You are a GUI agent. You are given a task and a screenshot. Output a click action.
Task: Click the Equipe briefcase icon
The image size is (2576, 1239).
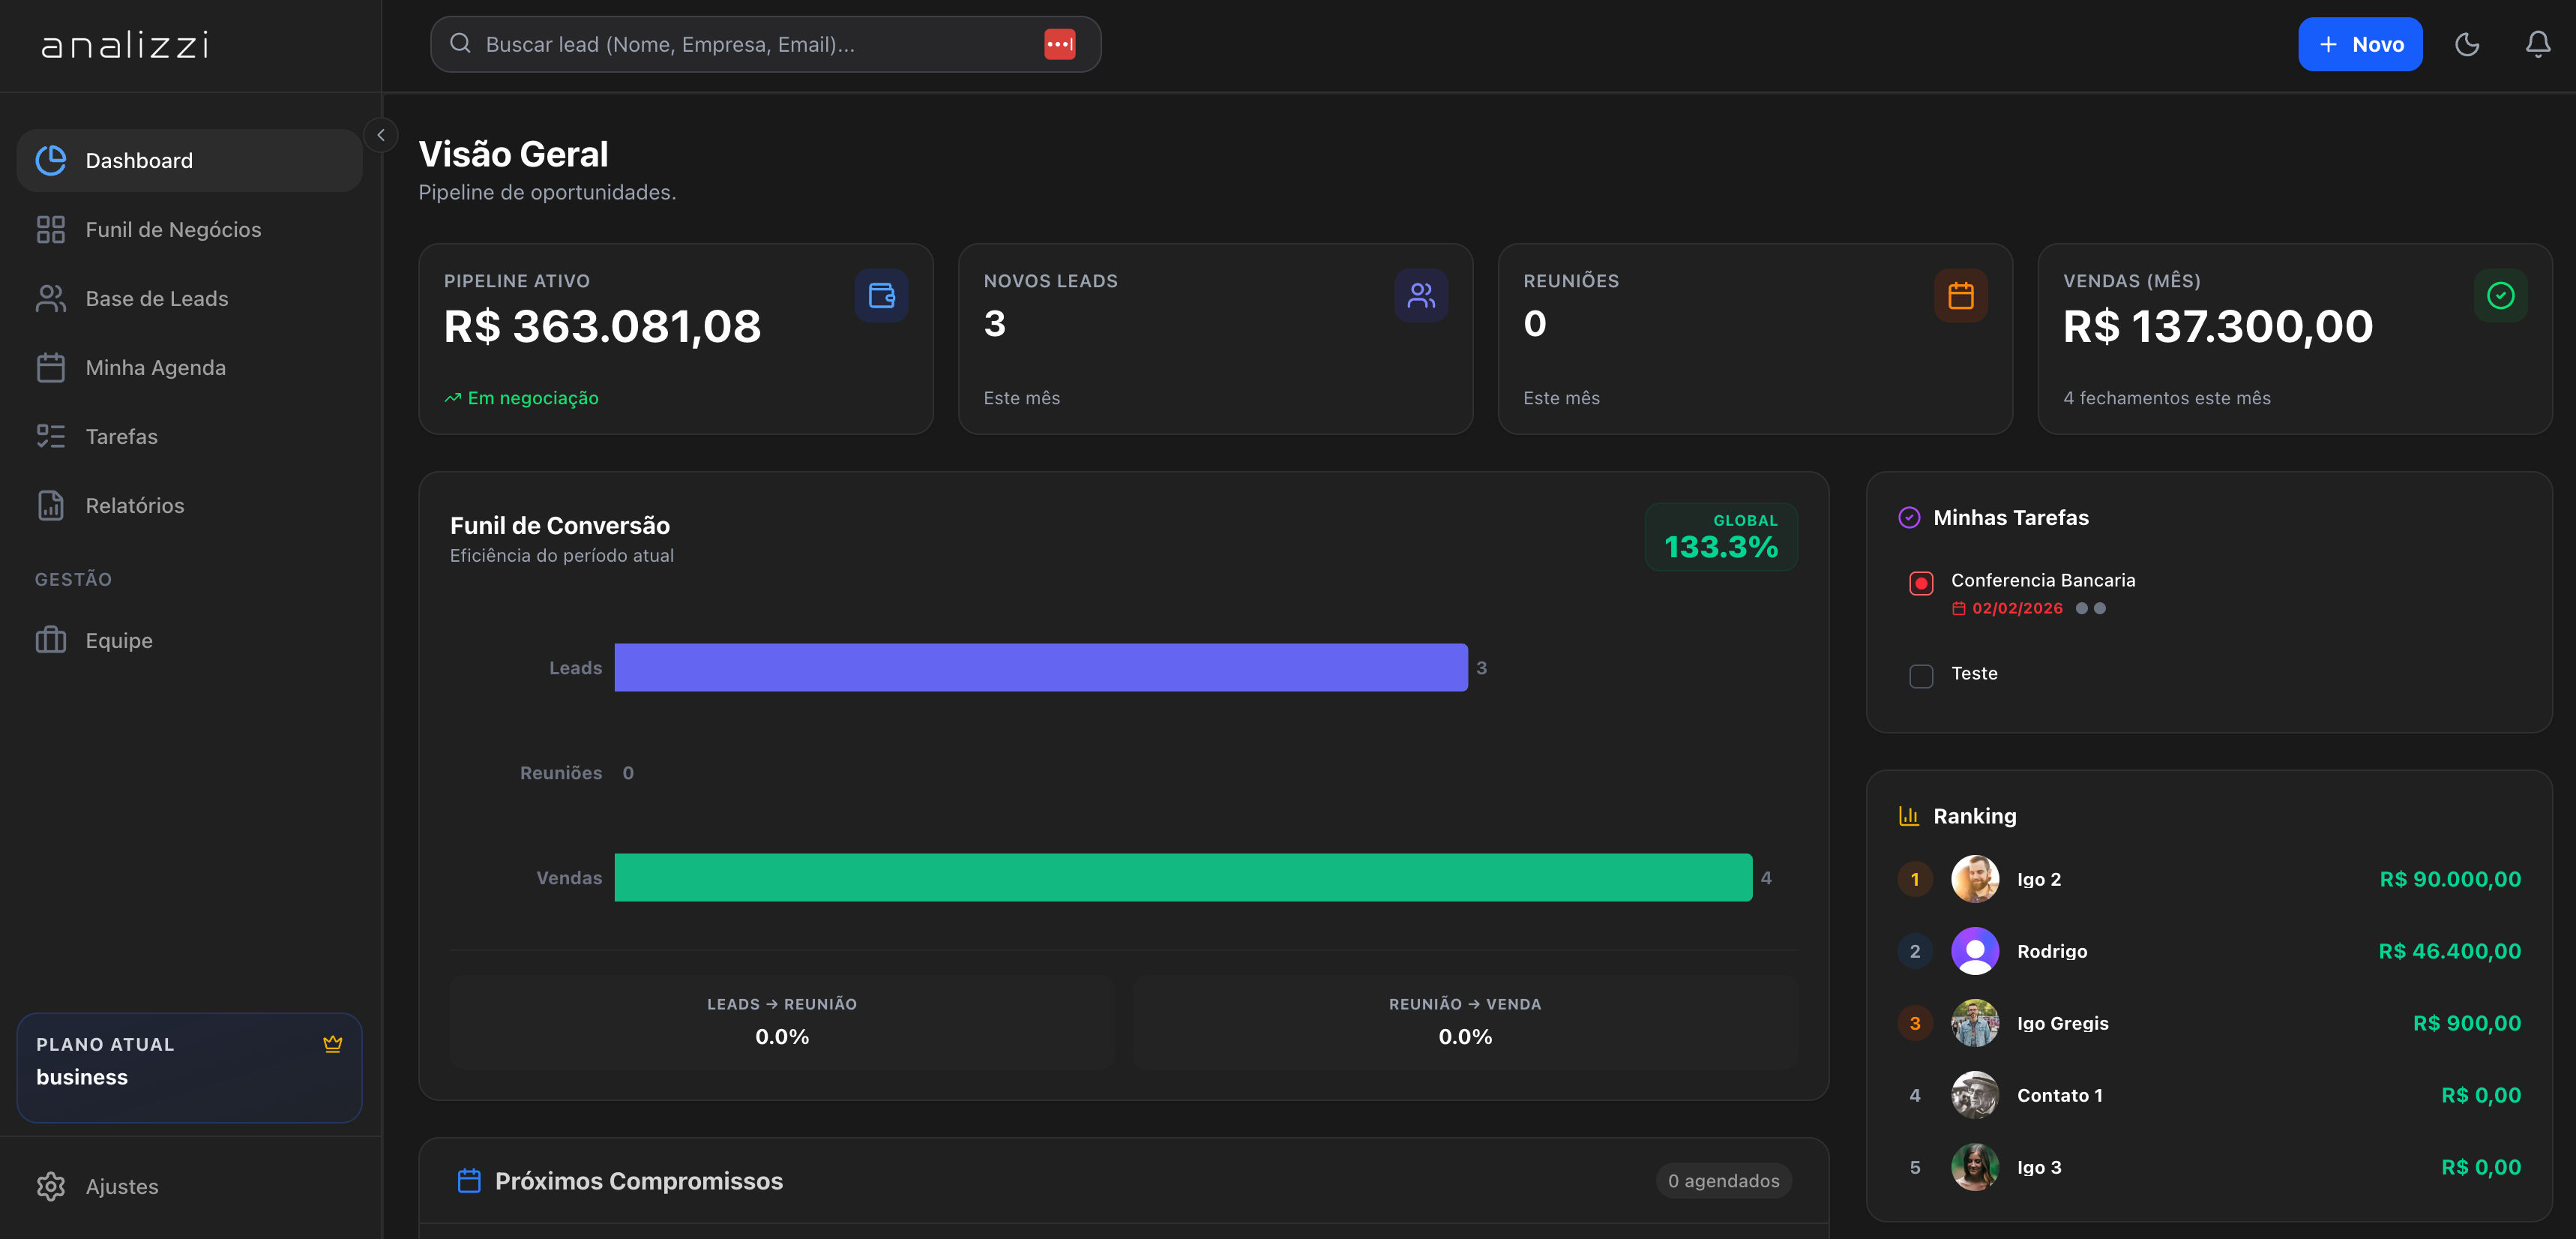coord(51,640)
